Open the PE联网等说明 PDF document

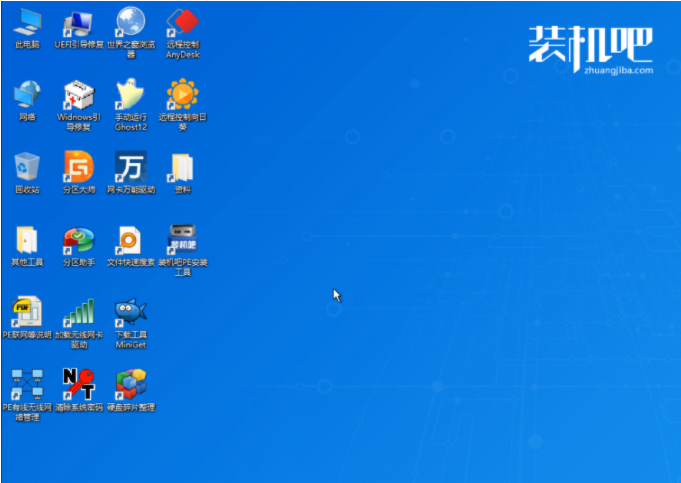pyautogui.click(x=27, y=312)
